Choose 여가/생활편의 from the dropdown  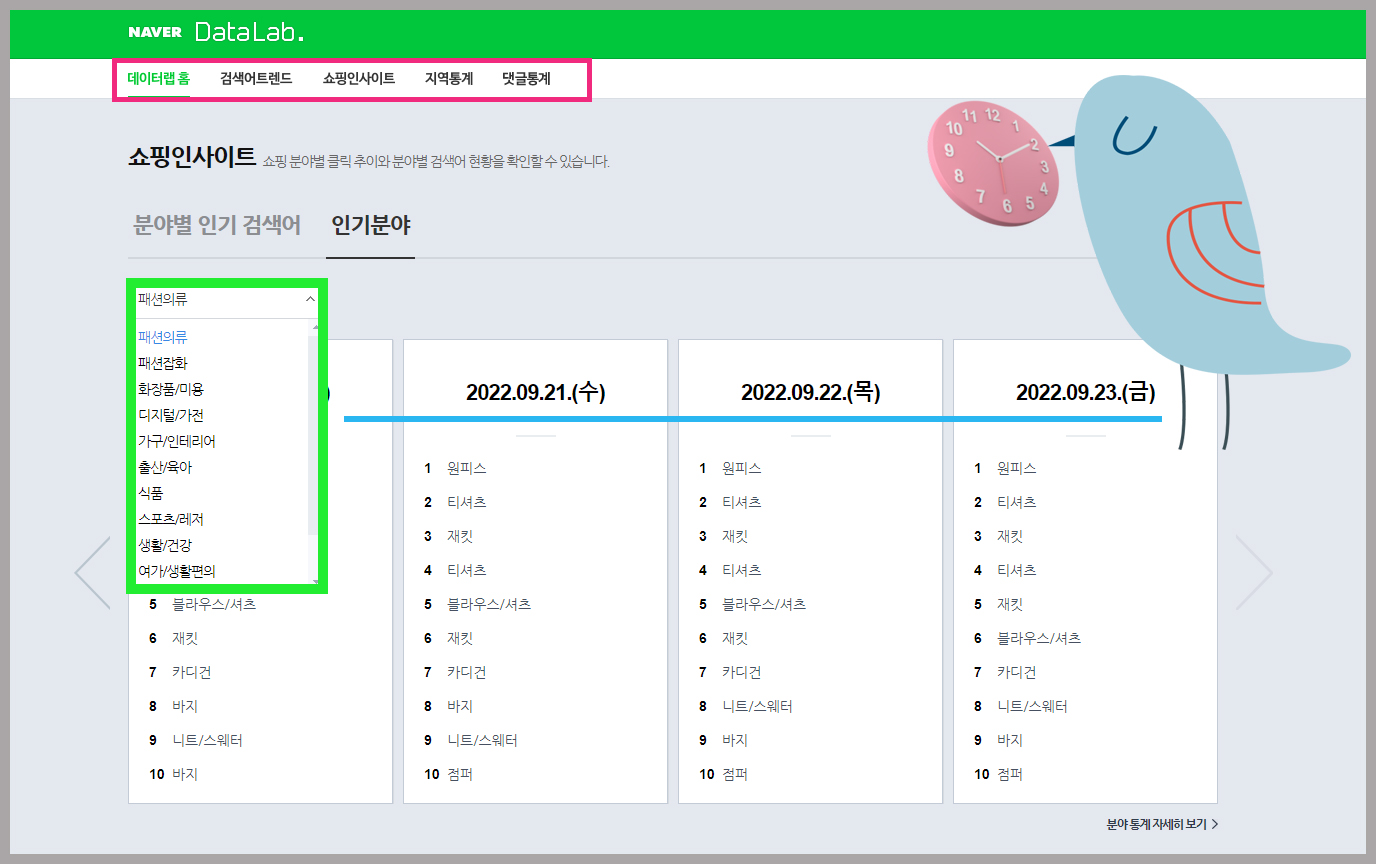[177, 571]
